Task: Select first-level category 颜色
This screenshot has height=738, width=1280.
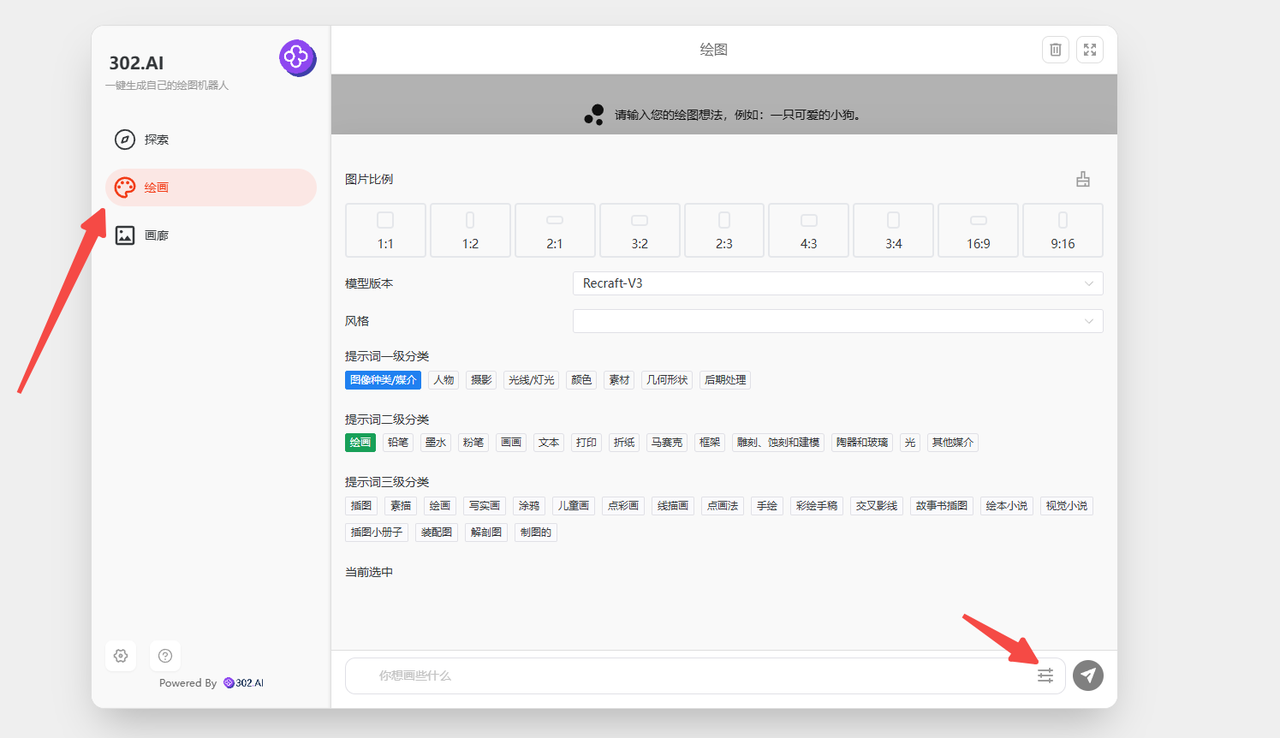Action: 581,380
